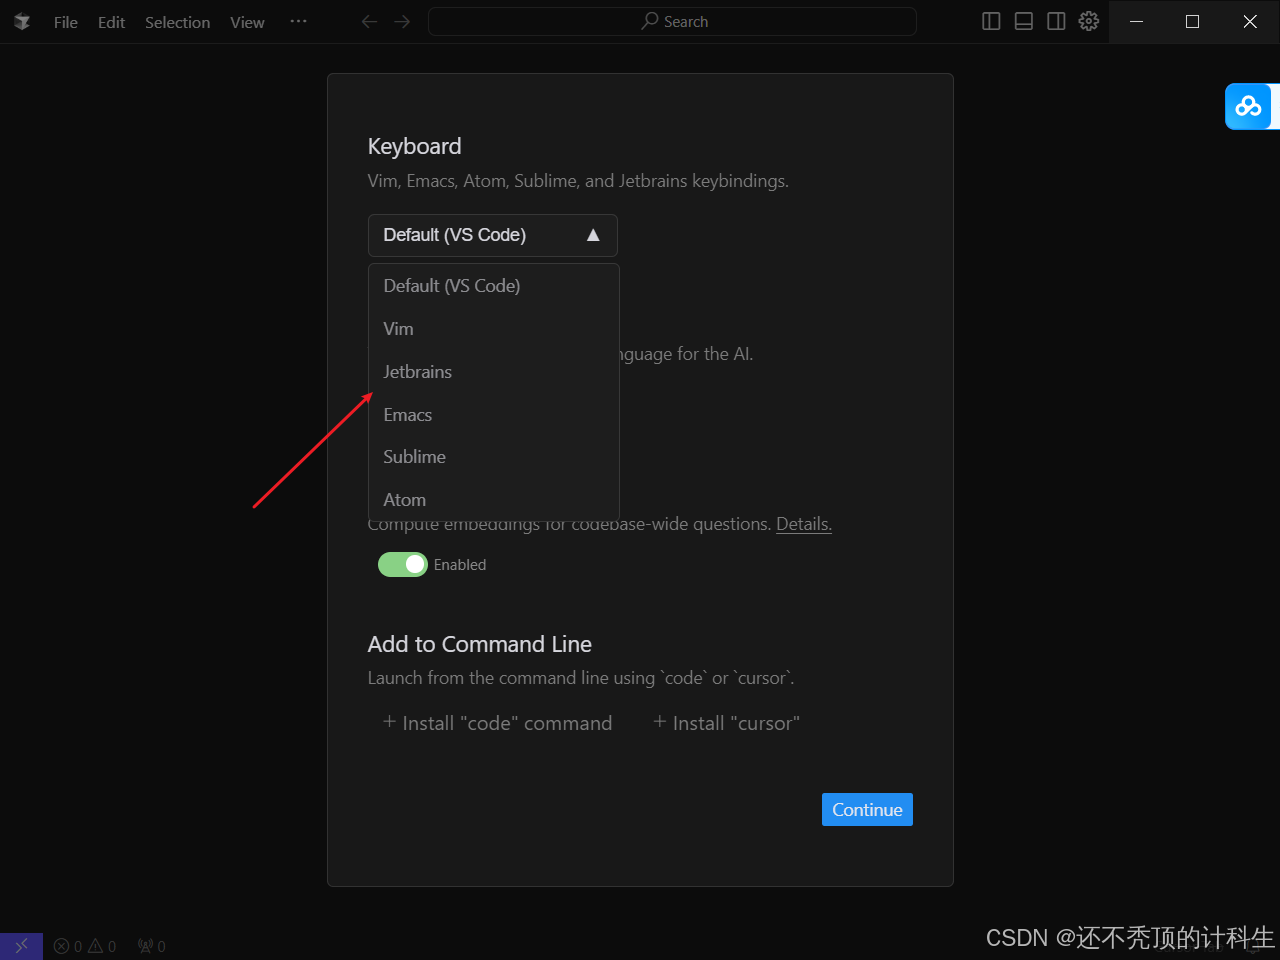Select Jetbrains keybindings option
Image resolution: width=1280 pixels, height=960 pixels.
(494, 372)
